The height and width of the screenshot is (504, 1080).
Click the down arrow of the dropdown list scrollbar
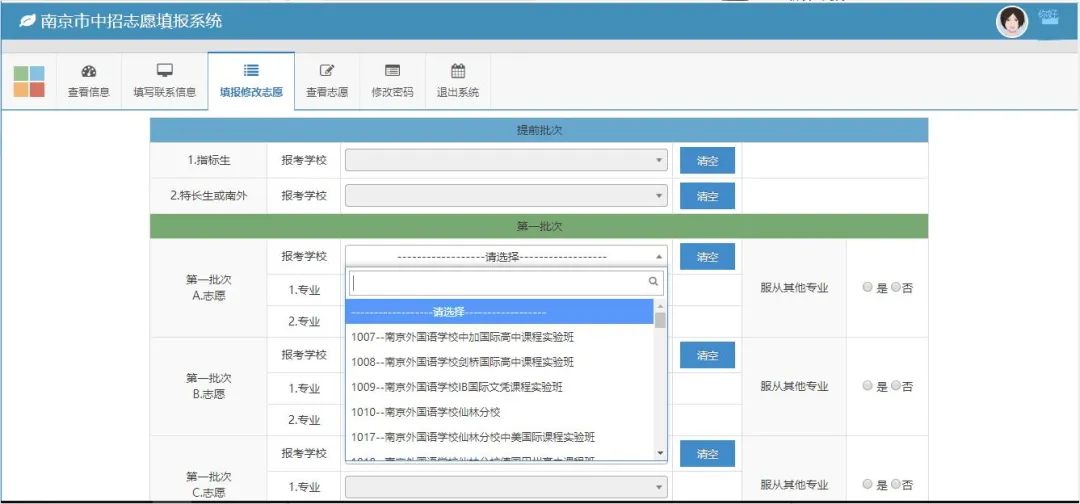[x=660, y=452]
